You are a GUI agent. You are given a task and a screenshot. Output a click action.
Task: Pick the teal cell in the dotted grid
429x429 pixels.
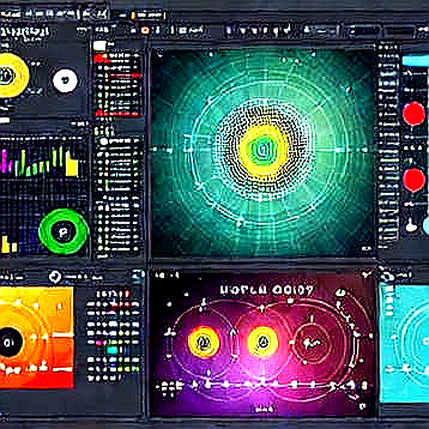(112, 350)
